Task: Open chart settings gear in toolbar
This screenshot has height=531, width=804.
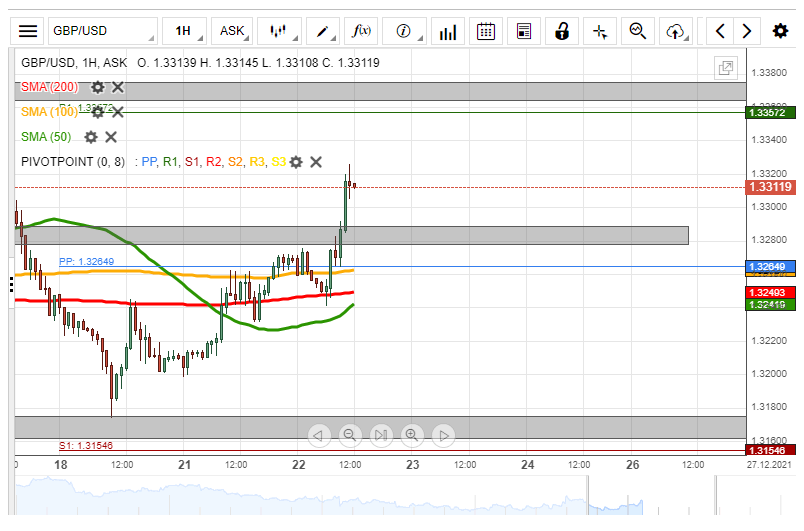Action: [x=780, y=31]
